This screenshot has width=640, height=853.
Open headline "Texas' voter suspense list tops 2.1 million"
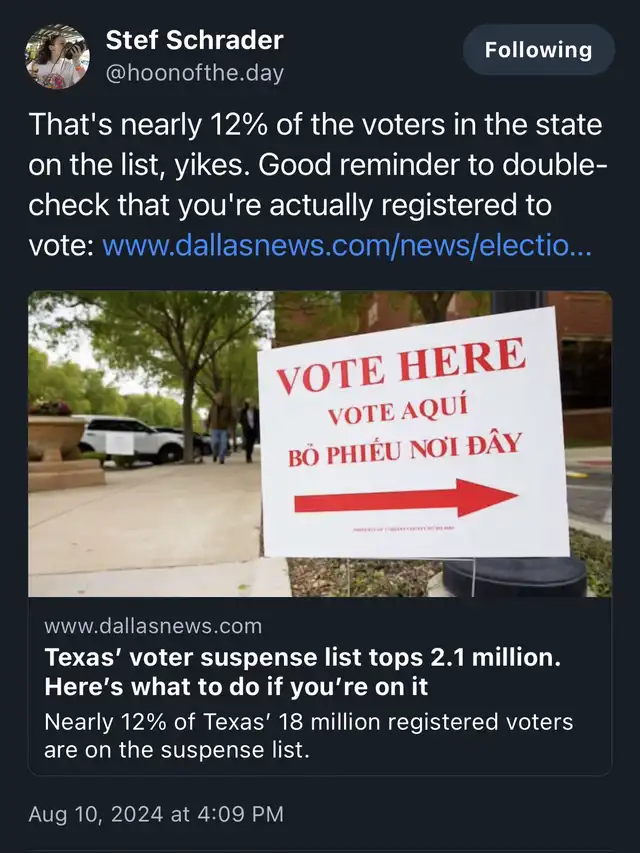point(303,657)
